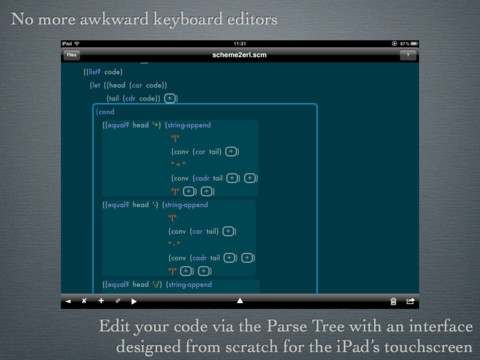This screenshot has width=480, height=360.
Task: Select the " - " string literal
Action: 174,244
